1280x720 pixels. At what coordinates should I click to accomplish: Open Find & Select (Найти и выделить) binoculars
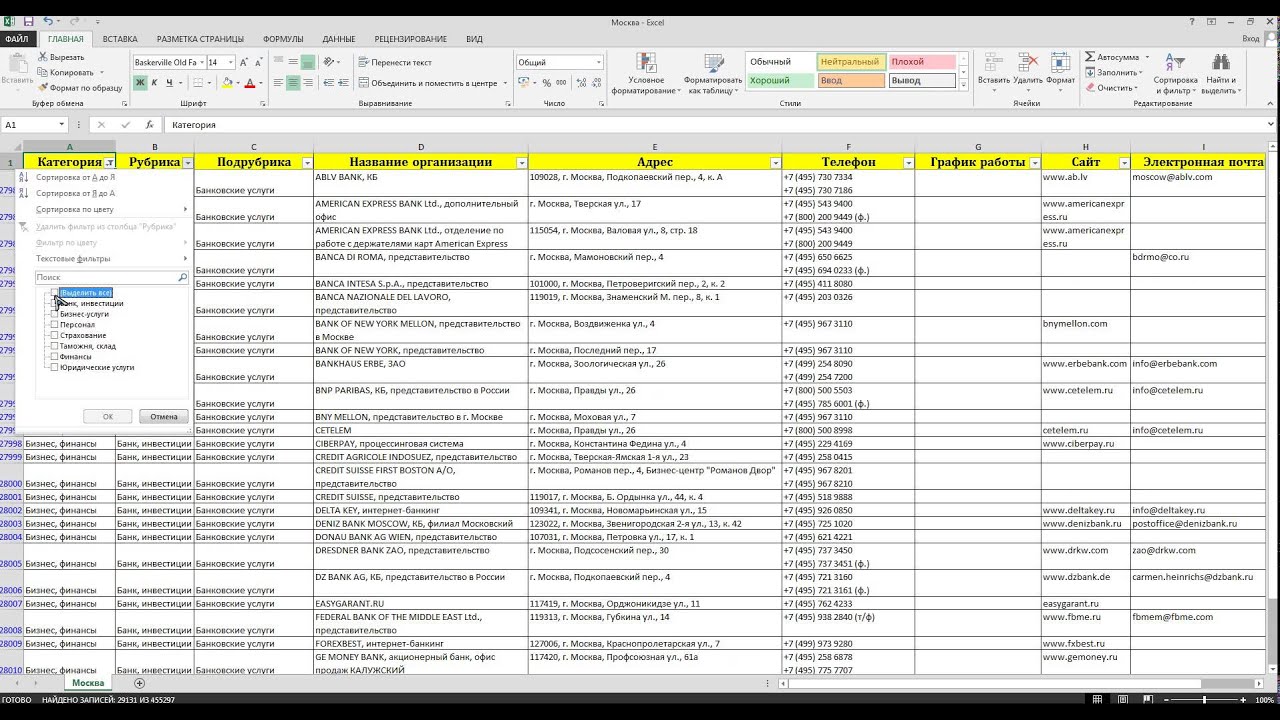pos(1219,72)
